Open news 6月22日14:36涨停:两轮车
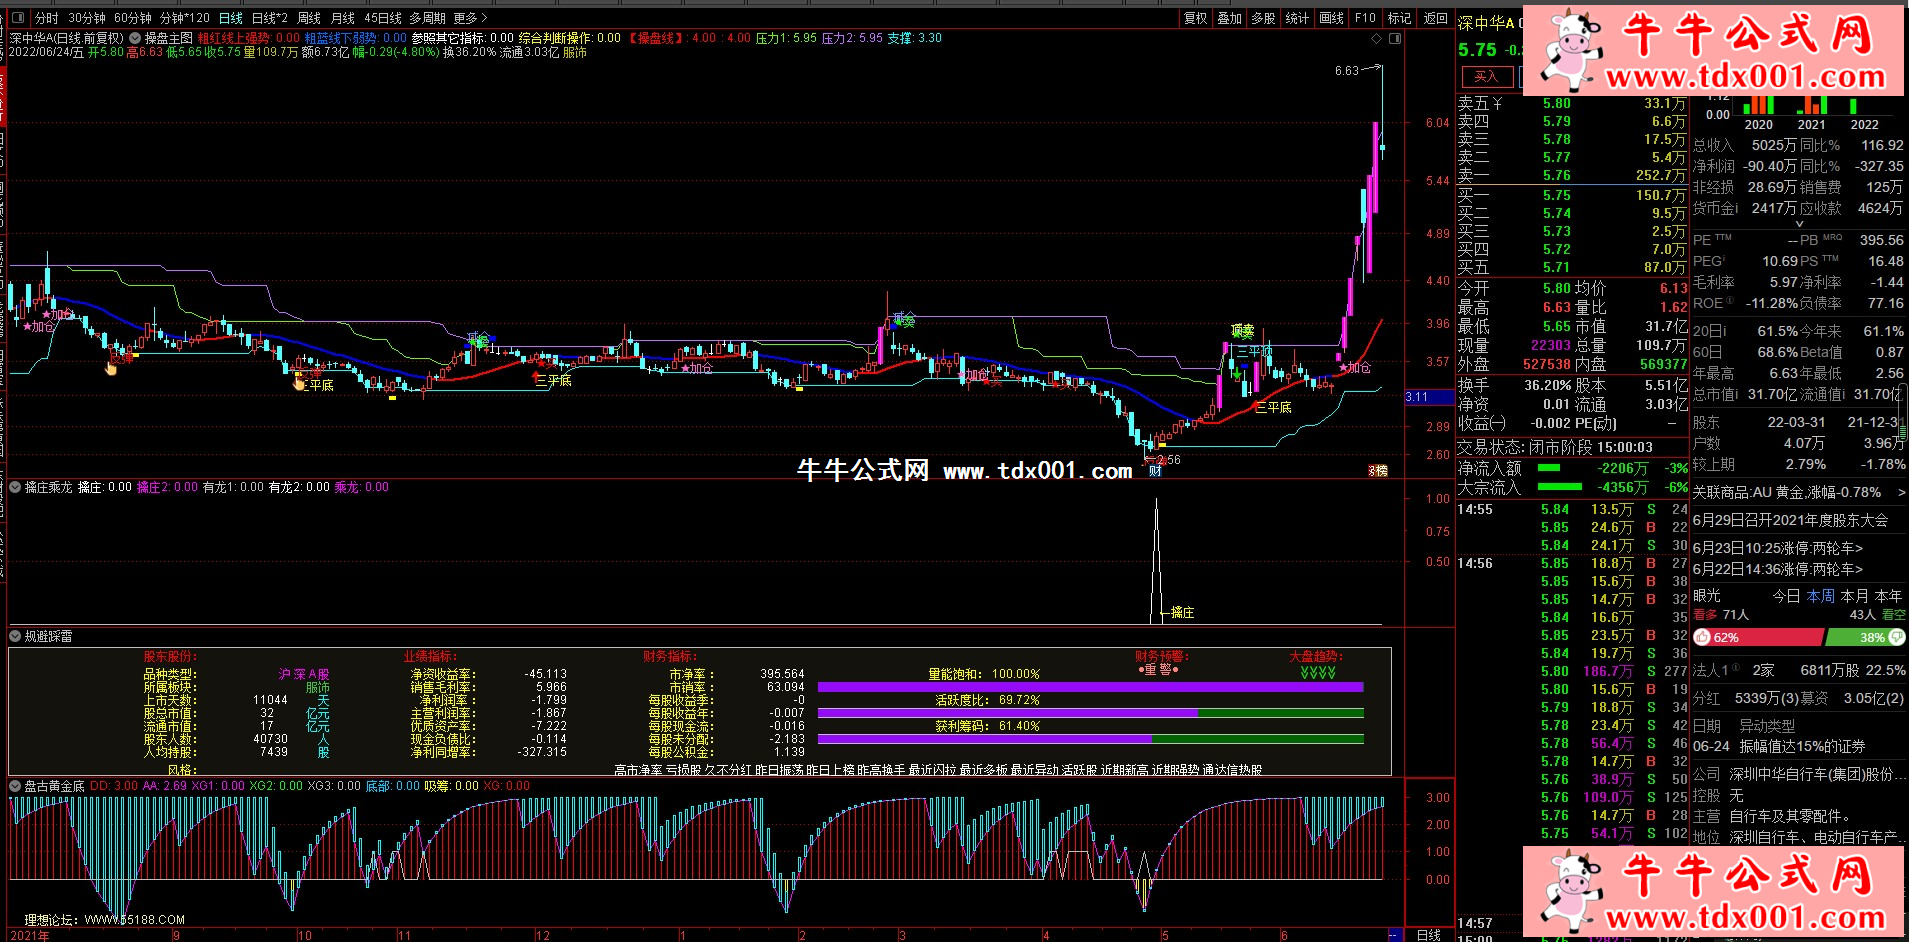Viewport: 1909px width, 942px height. pyautogui.click(x=1778, y=569)
